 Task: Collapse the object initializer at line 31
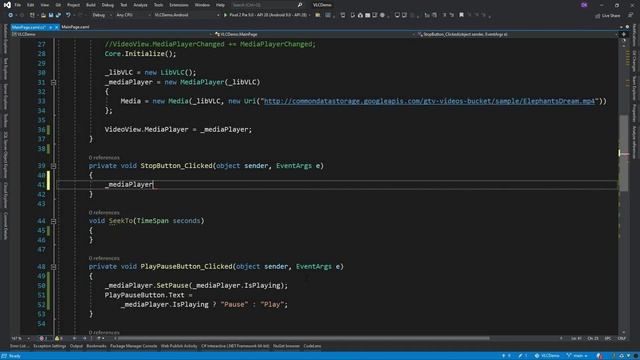(53, 82)
